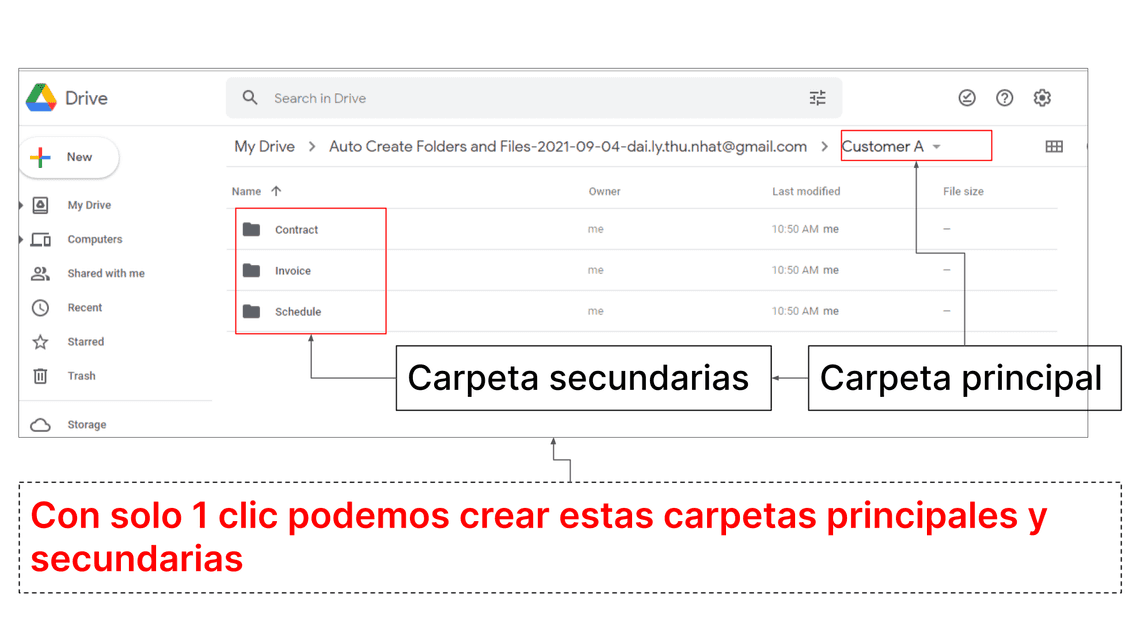1140x622 pixels.
Task: Open the Recent files section
Action: pos(85,308)
